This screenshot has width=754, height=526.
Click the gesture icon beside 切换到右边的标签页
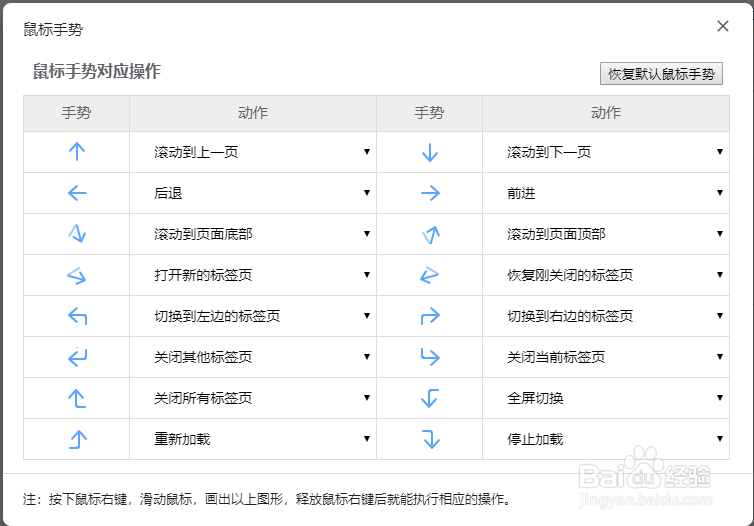(429, 316)
